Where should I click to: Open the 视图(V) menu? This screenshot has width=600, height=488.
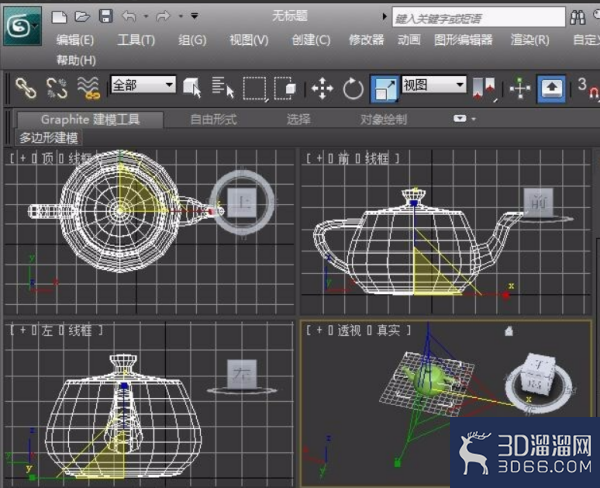[249, 40]
